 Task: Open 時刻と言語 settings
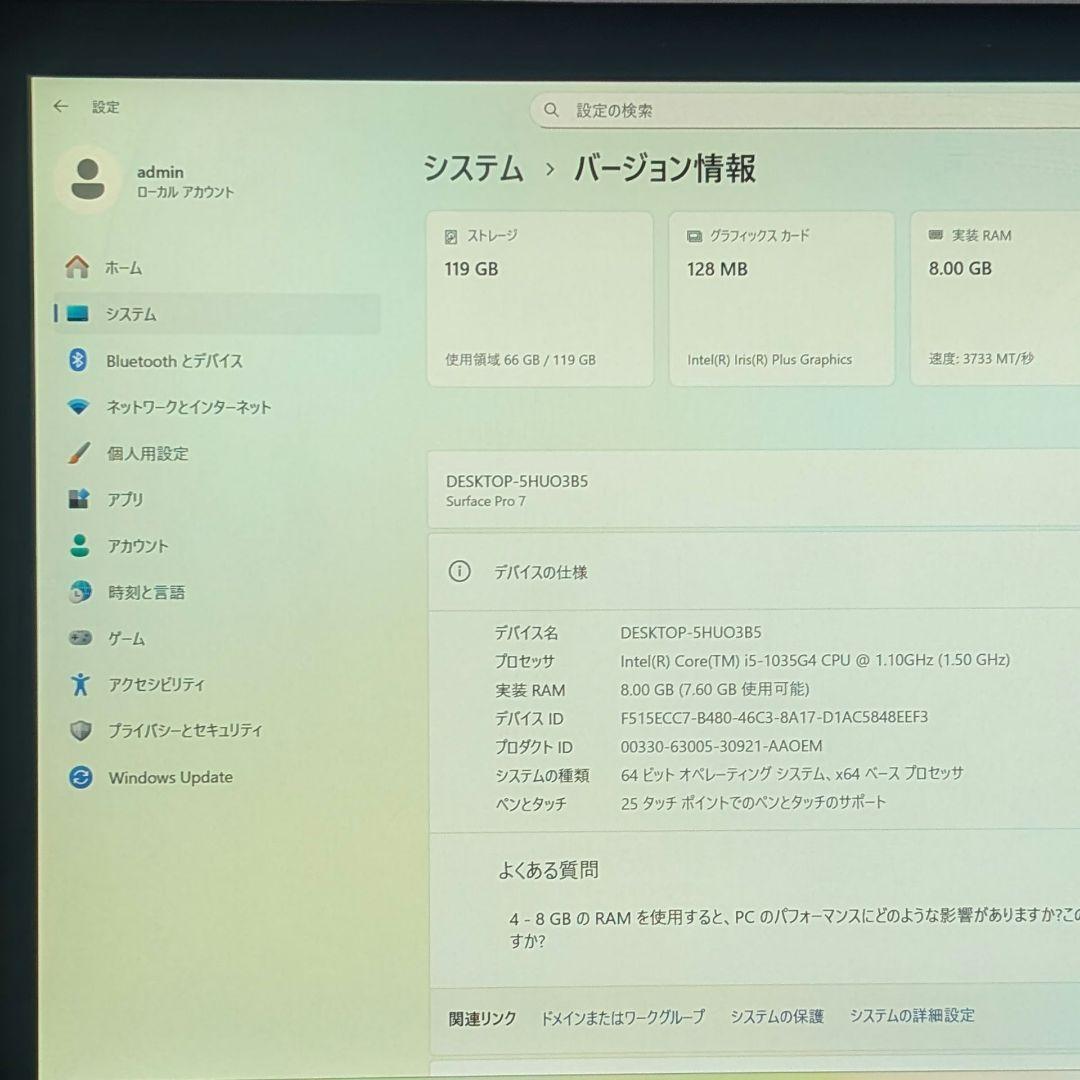[x=78, y=592]
